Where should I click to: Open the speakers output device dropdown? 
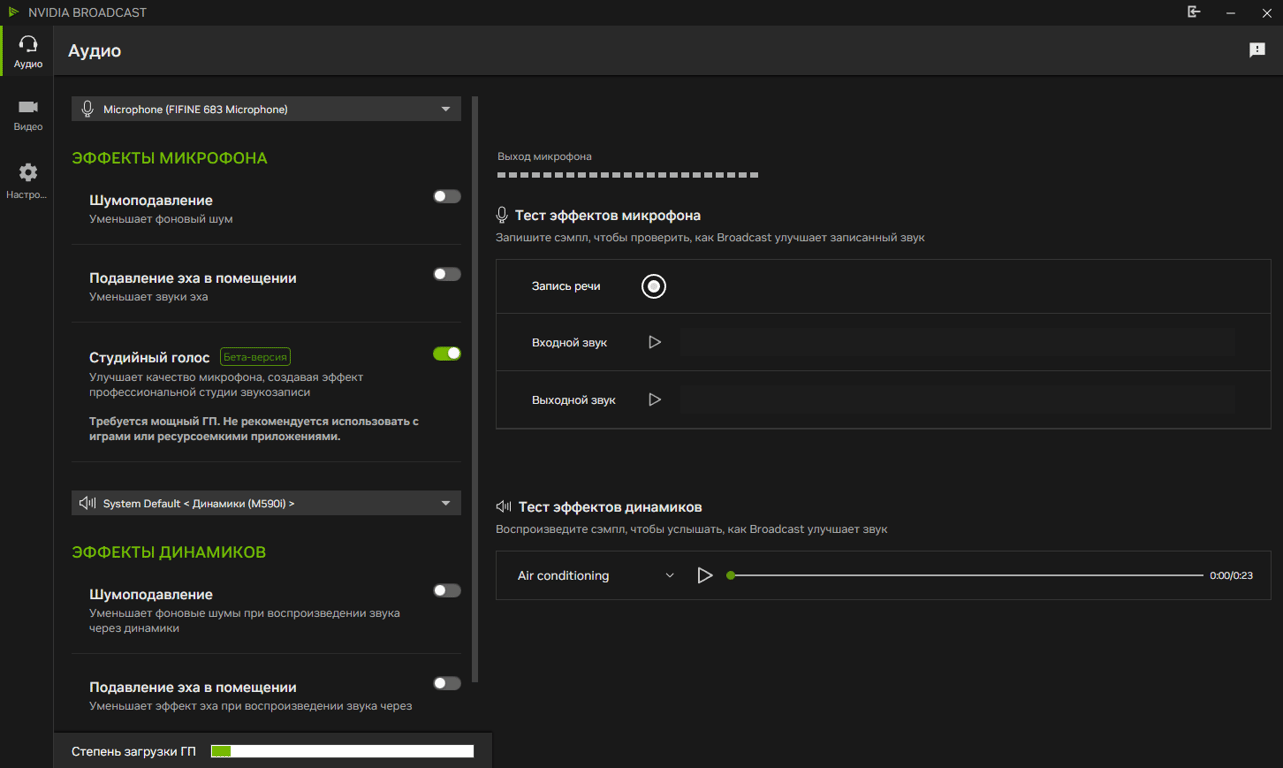tap(265, 502)
